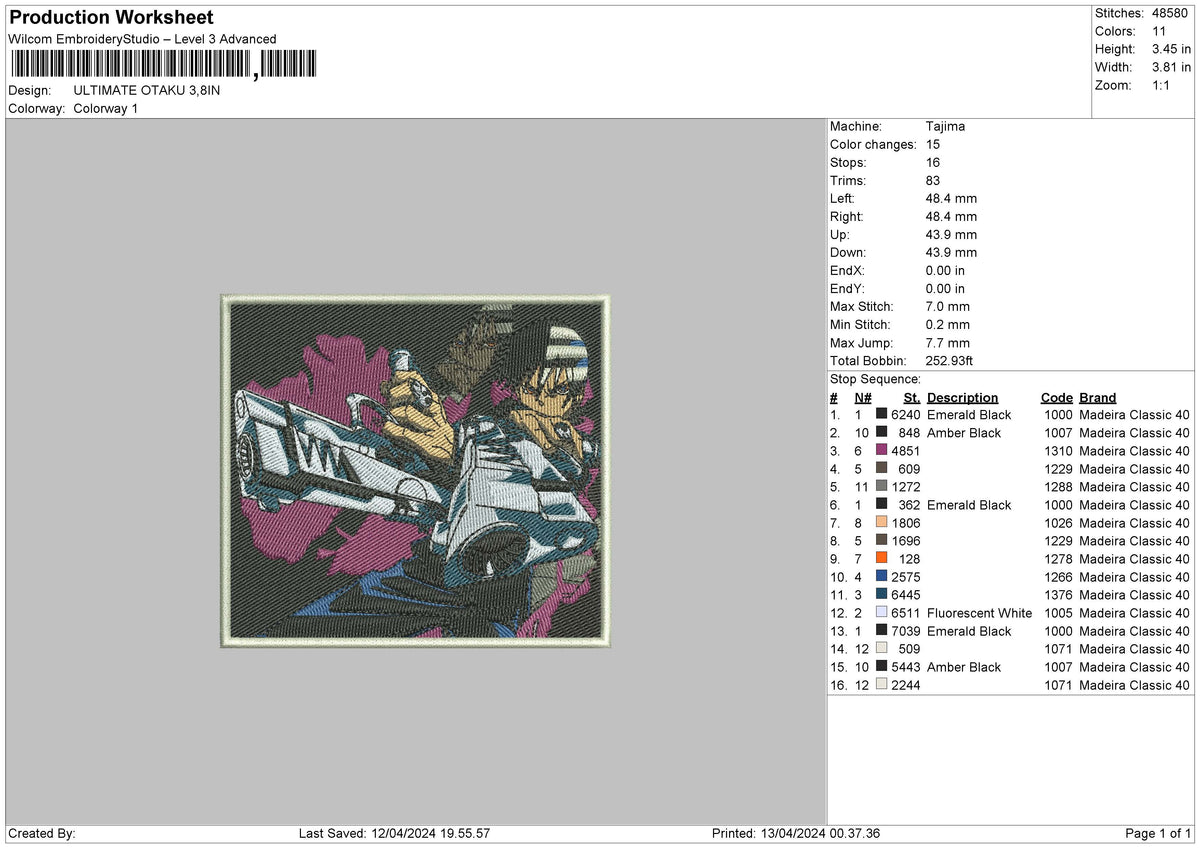Select the Emerald Black description in stop 6

click(x=969, y=505)
